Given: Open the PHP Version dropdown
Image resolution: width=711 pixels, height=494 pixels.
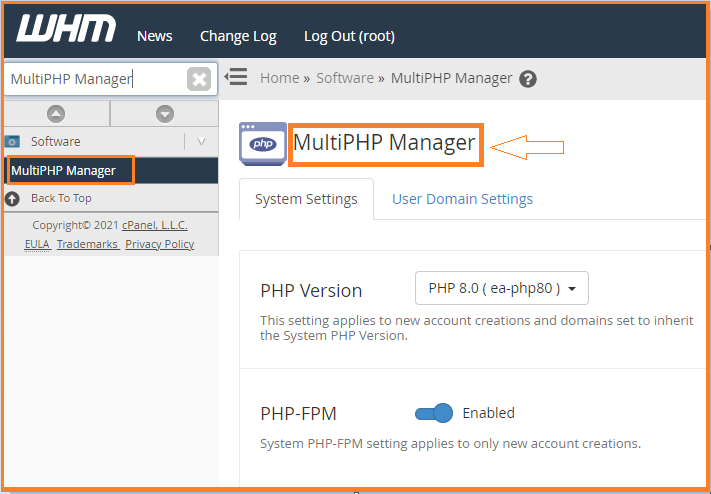Looking at the screenshot, I should [x=502, y=288].
